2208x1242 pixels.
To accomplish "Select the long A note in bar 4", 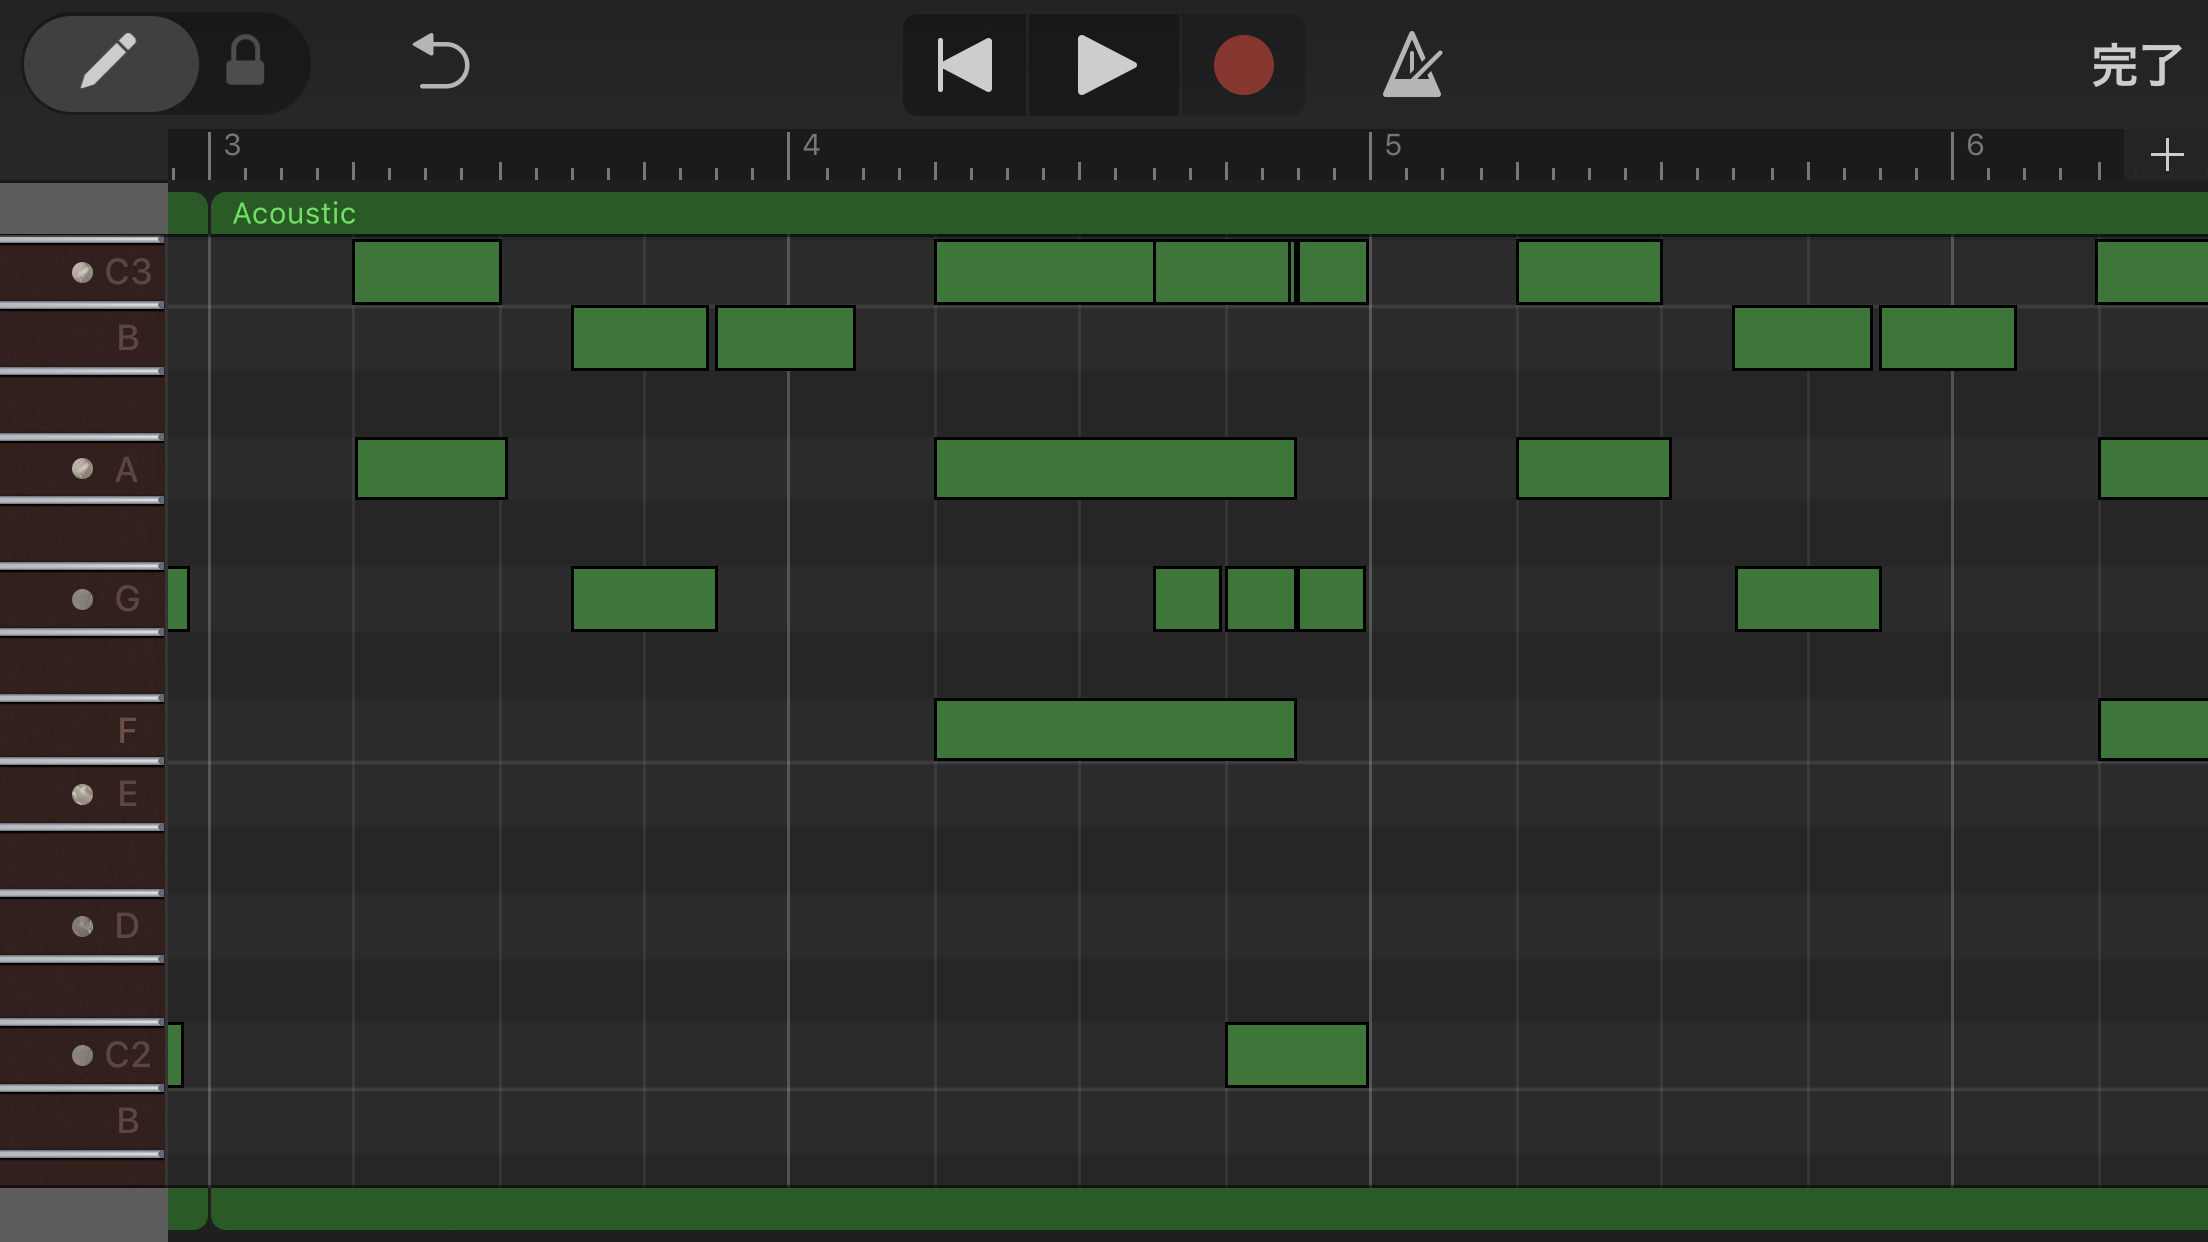I will [x=1115, y=468].
